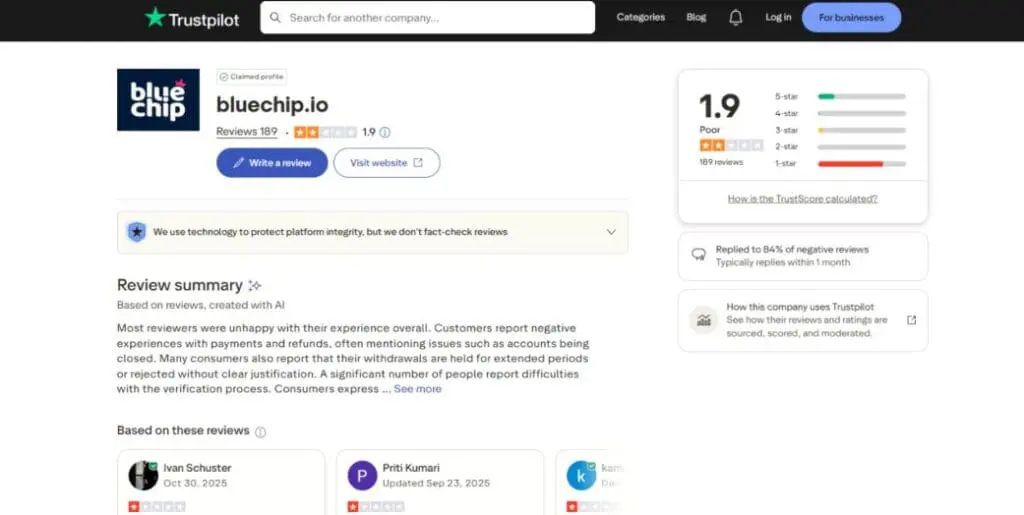Image resolution: width=1024 pixels, height=515 pixels.
Task: Open How is the TrustScore calculated link
Action: tap(802, 198)
